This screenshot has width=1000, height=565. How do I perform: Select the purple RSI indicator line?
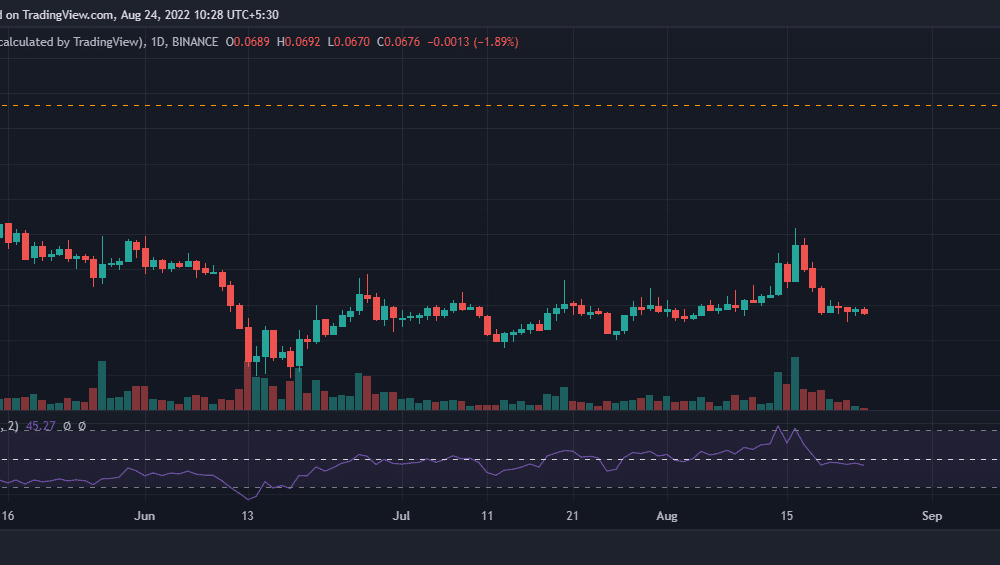click(431, 461)
